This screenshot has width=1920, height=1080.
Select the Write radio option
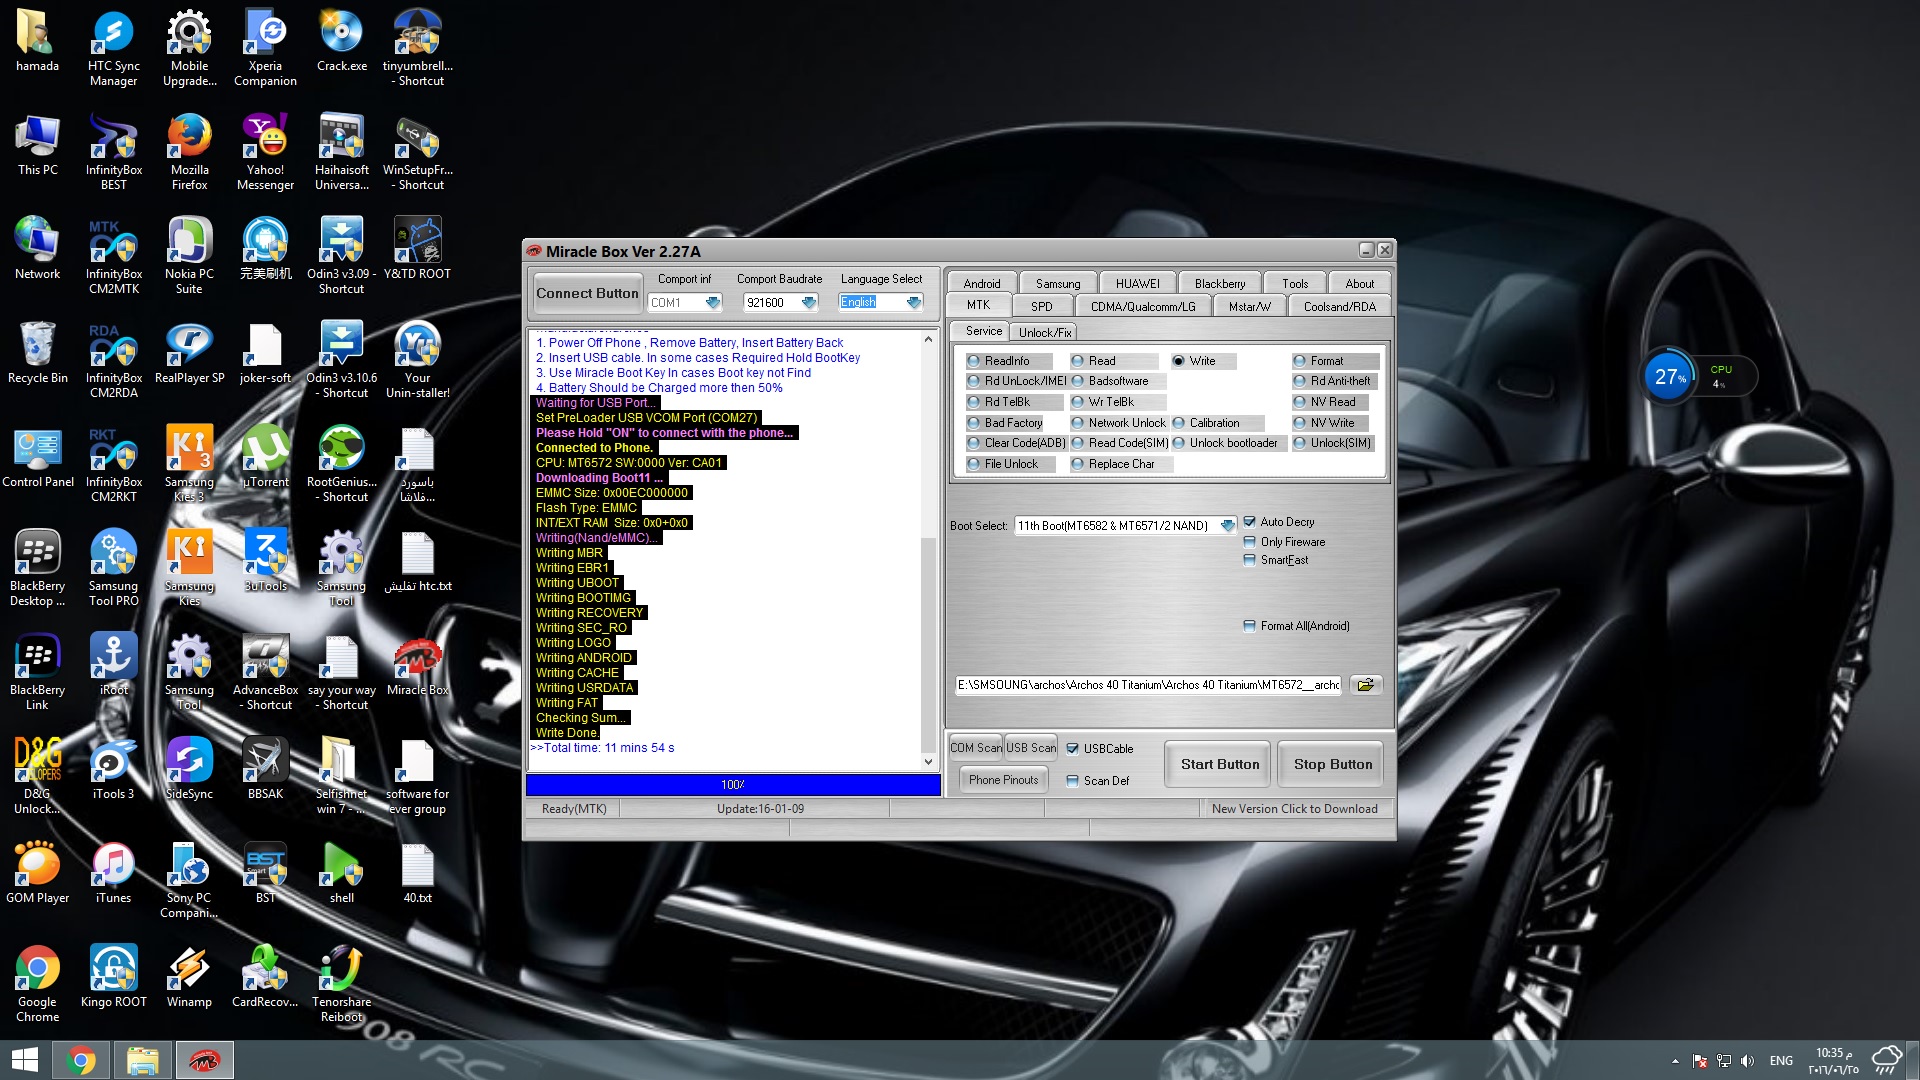click(1178, 361)
